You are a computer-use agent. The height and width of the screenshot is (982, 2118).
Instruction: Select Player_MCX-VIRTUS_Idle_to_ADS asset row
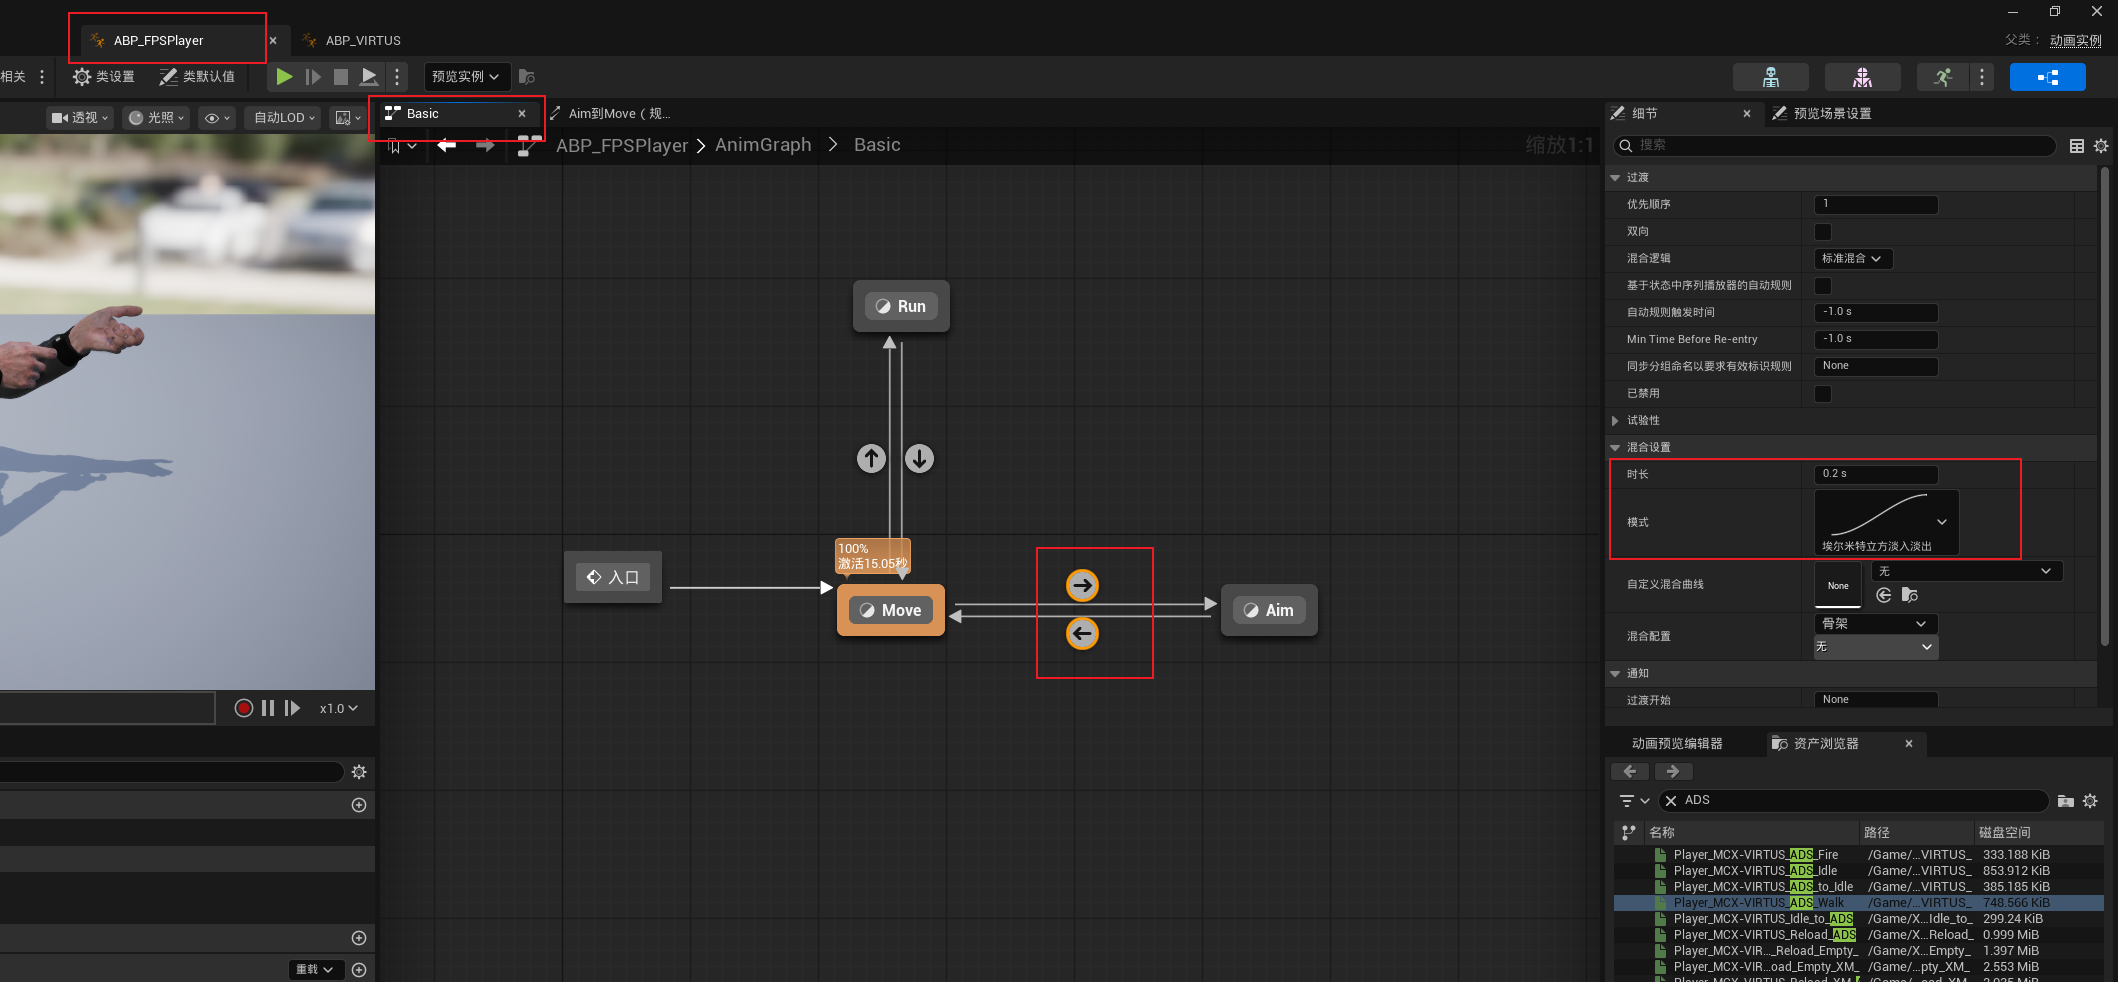1857,919
